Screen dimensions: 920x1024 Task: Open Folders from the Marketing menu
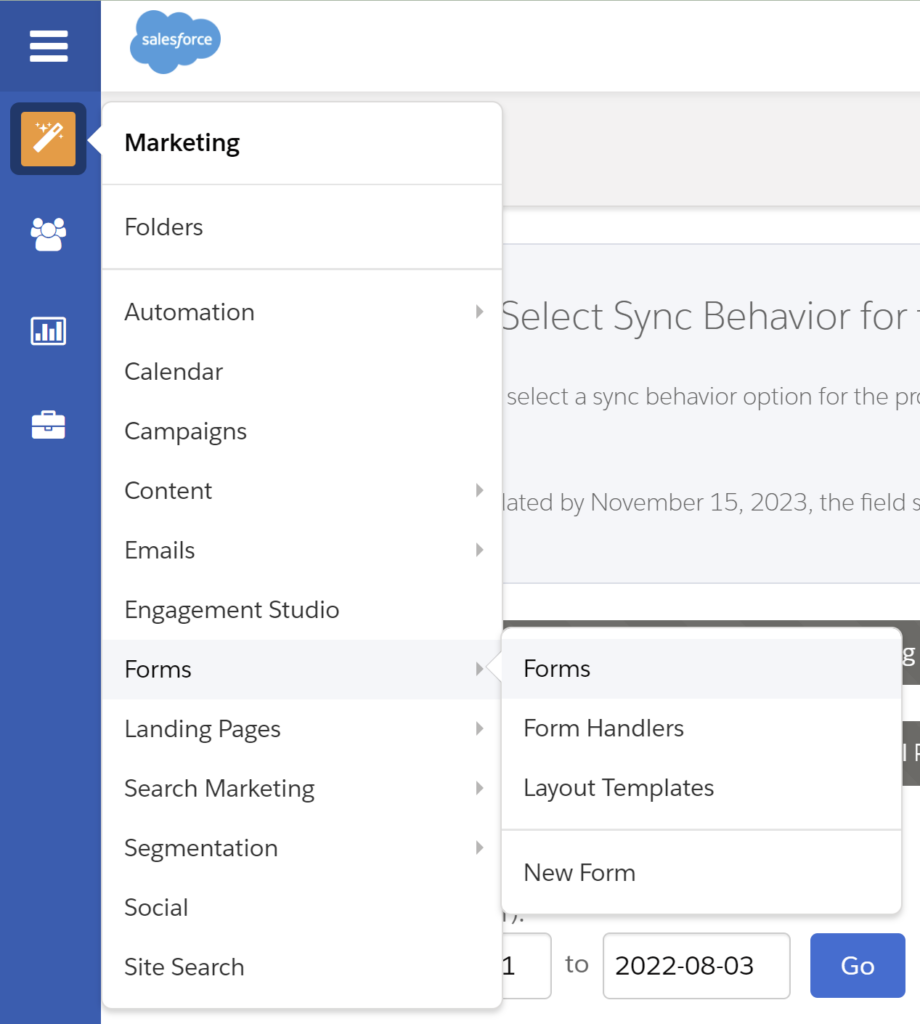(164, 227)
